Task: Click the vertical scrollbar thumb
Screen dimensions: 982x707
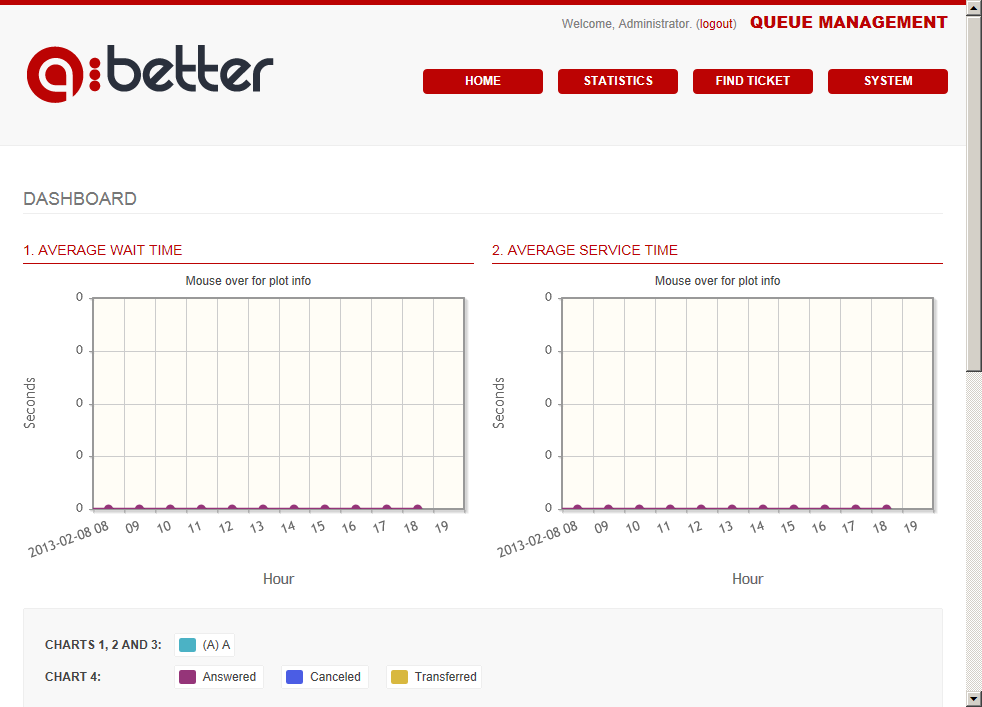Action: coord(974,194)
